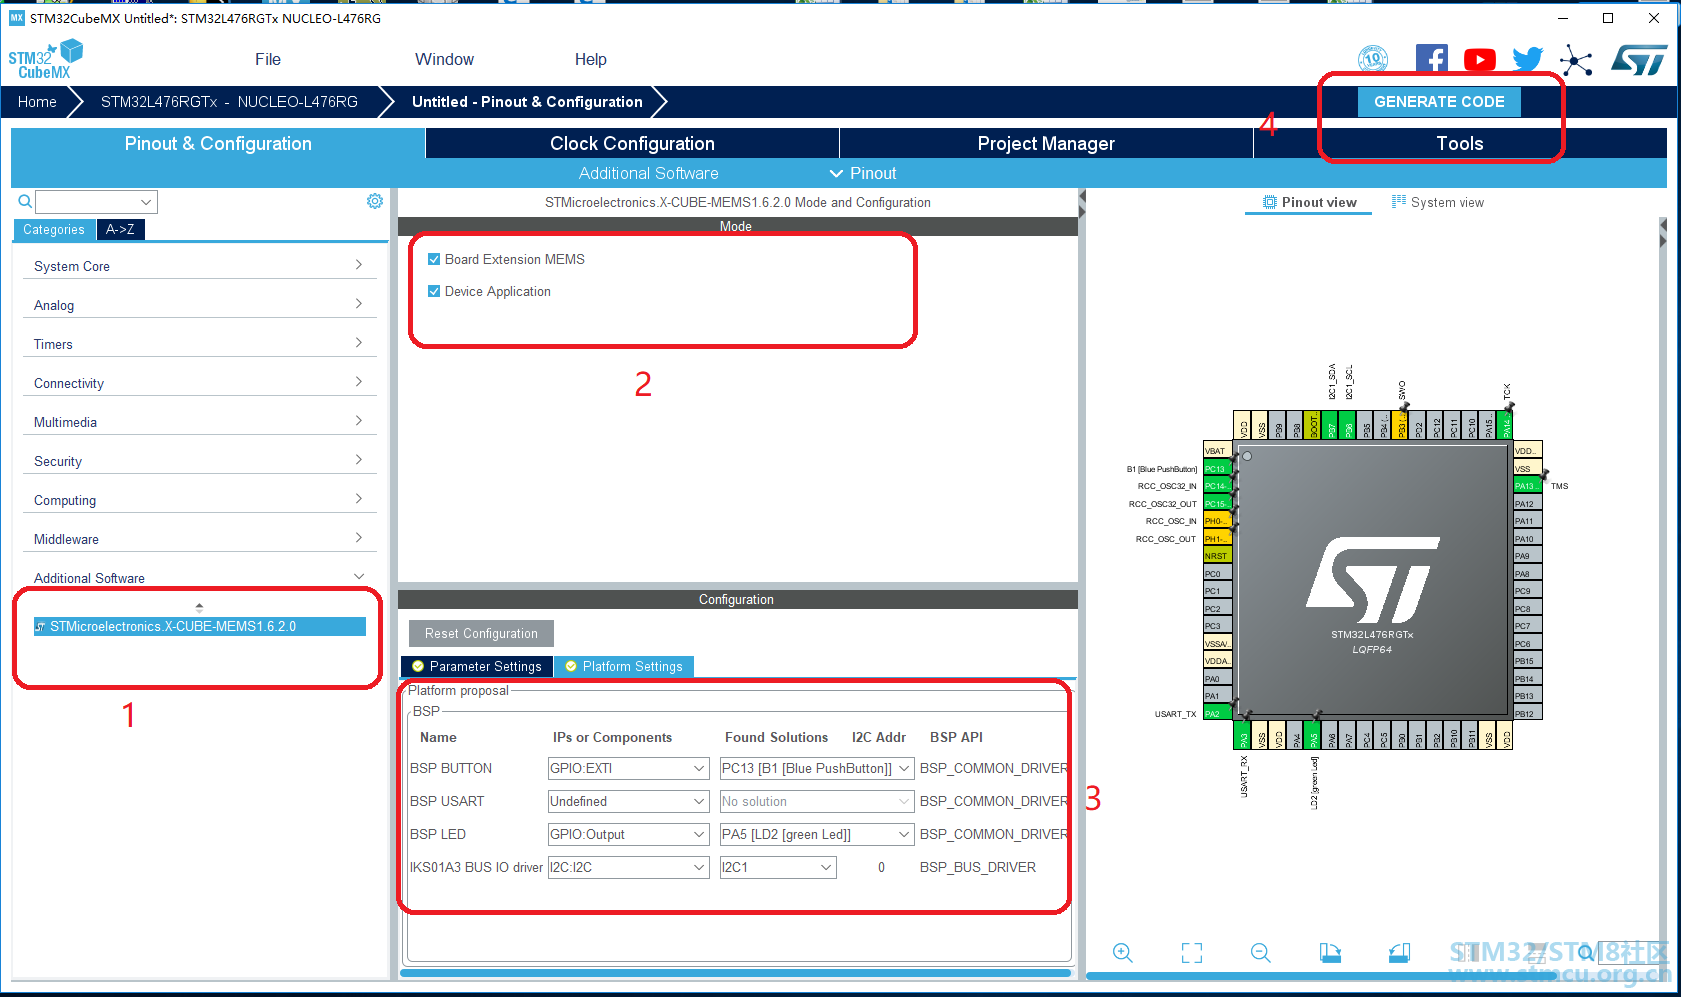Open the PA5 LD2 green Led dropdown
Screen dimensions: 1681x997
817,834
